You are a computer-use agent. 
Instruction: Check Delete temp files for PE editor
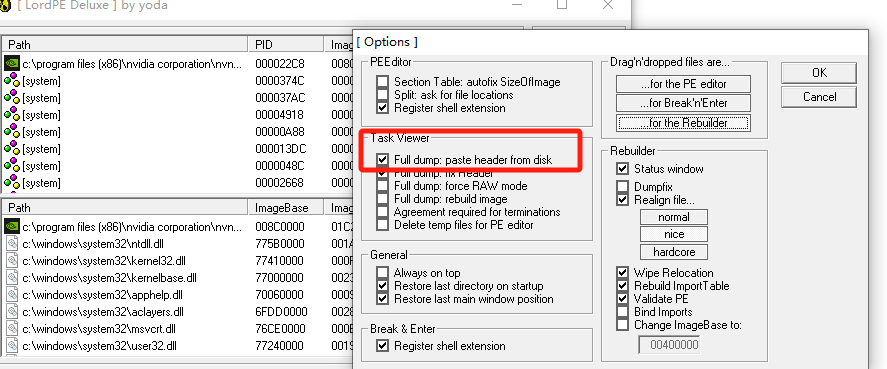tap(383, 225)
